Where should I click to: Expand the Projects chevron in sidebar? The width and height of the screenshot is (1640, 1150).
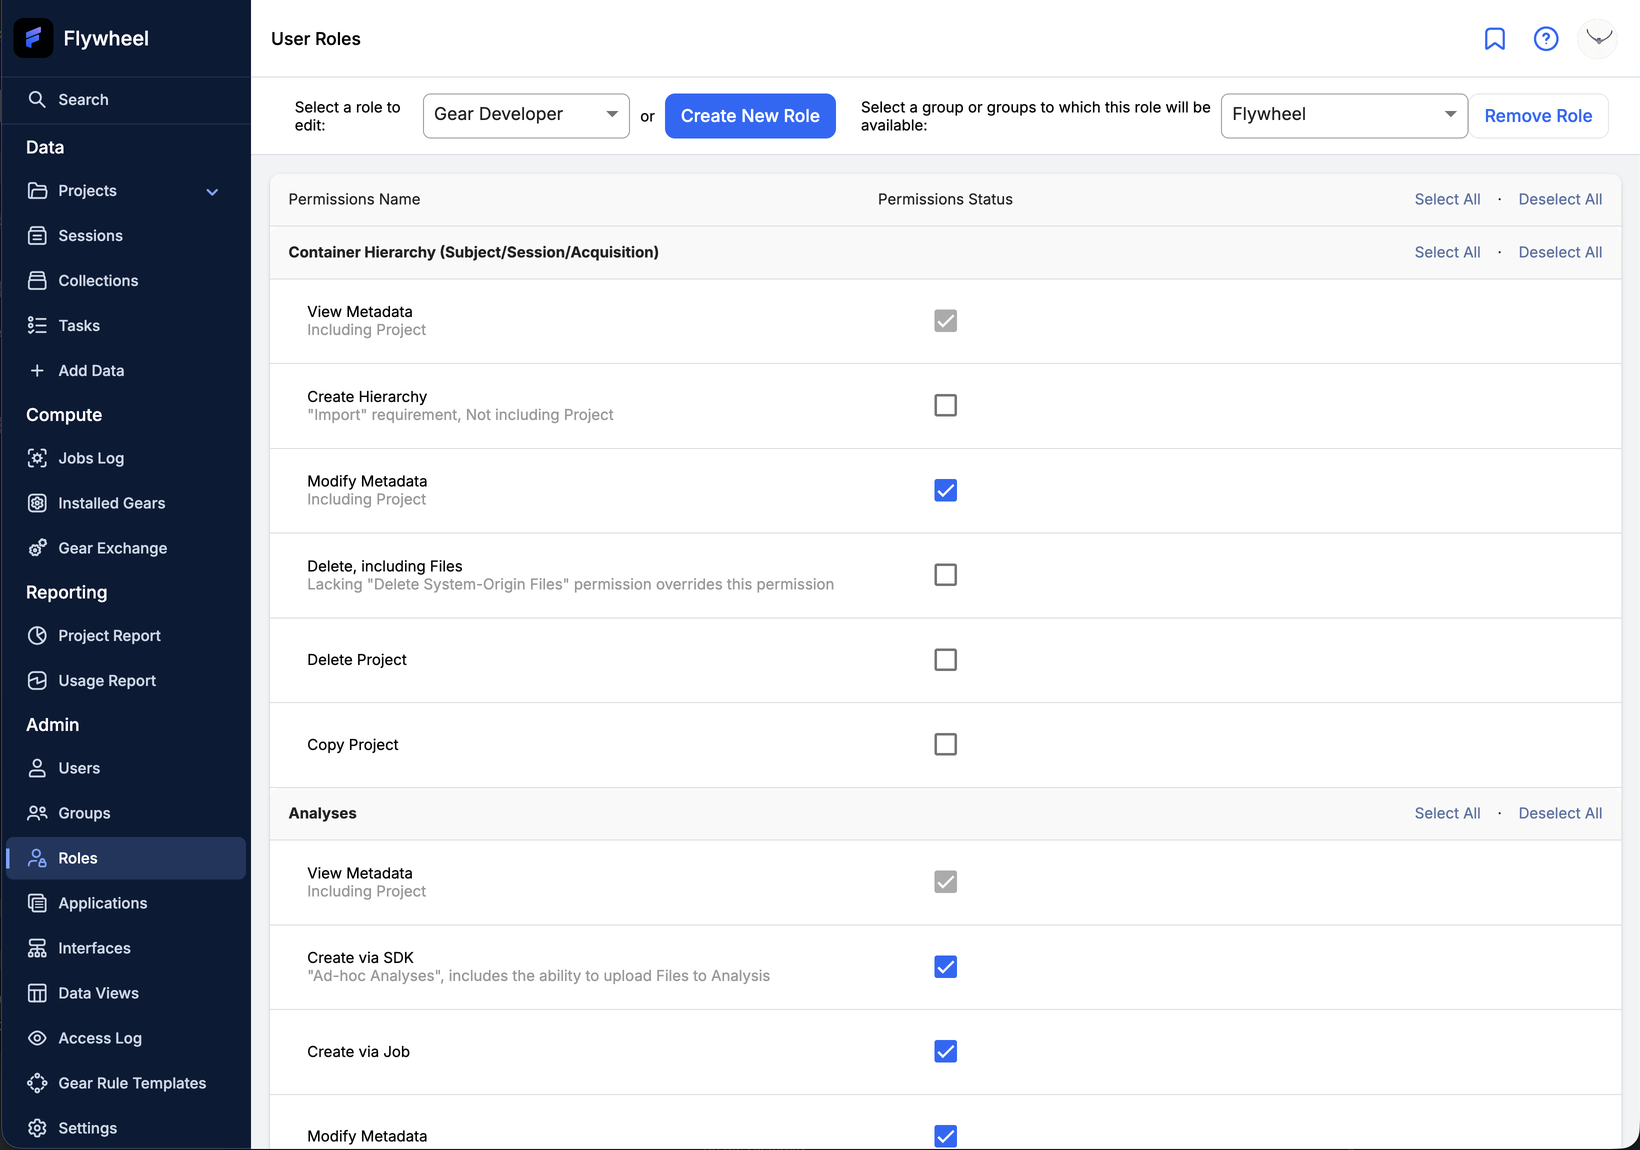coord(212,191)
